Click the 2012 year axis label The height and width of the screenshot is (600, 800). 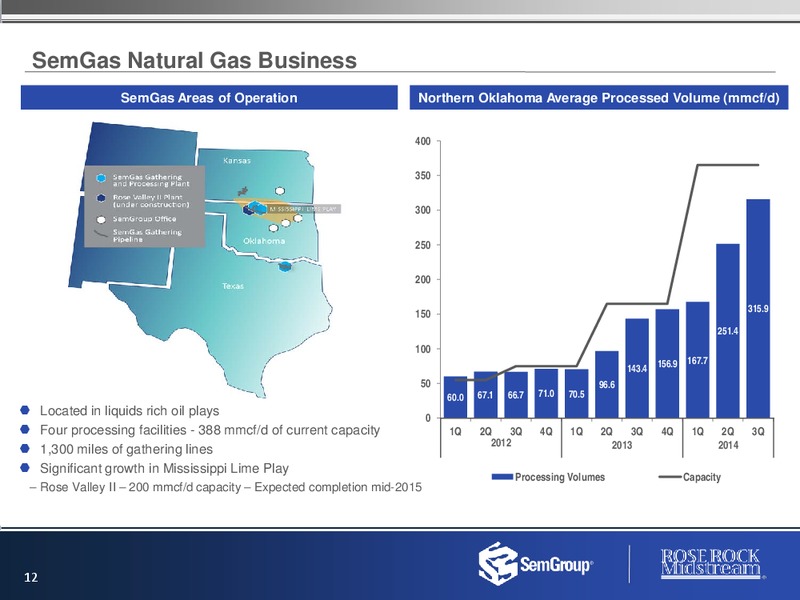click(501, 443)
